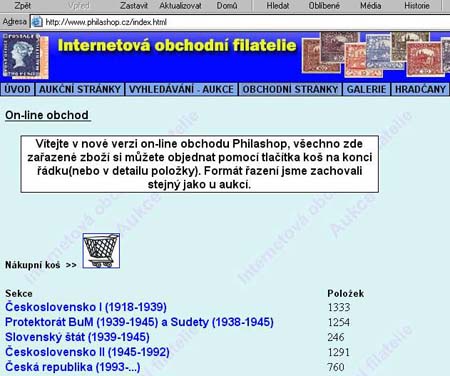Click the Internetová obchodní filatelie title

click(x=177, y=45)
